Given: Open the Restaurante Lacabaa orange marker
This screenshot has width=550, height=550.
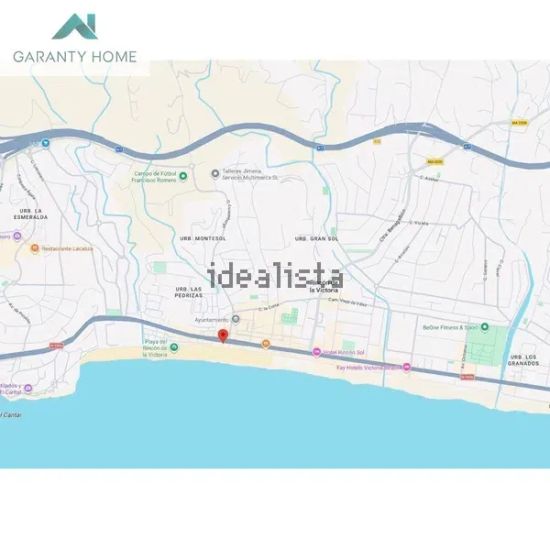Looking at the screenshot, I should [35, 248].
